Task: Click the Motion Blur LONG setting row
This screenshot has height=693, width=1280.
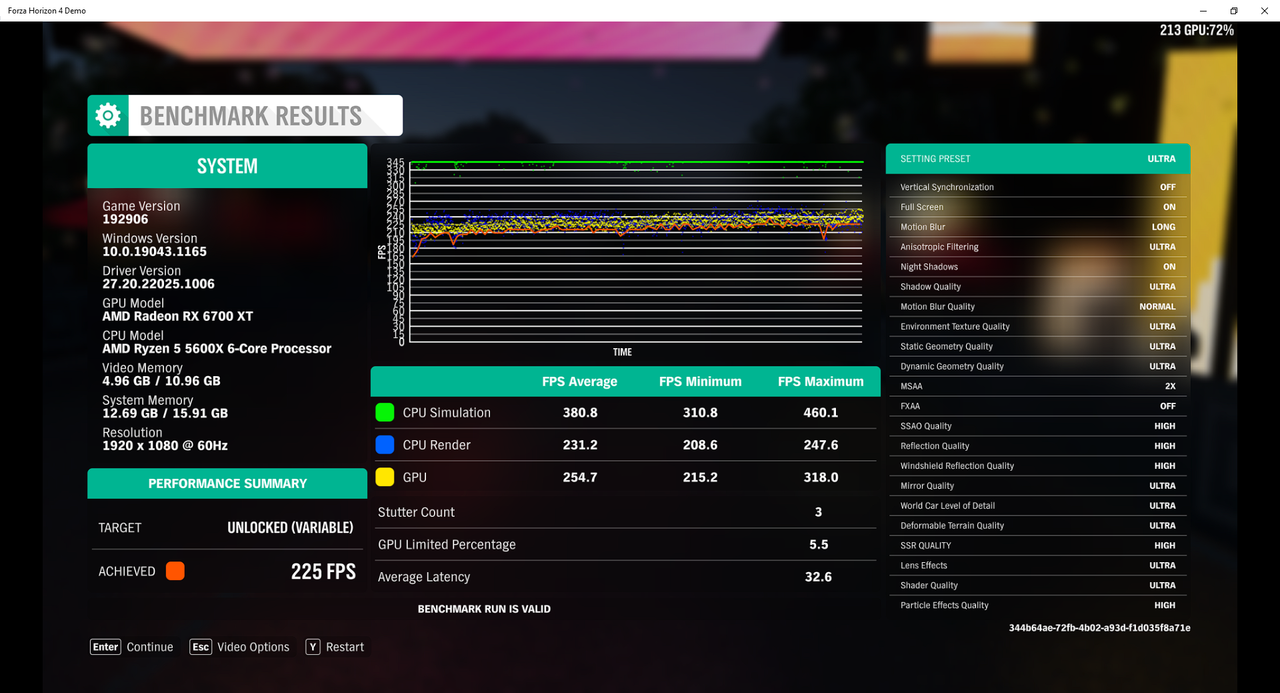Action: (1038, 227)
